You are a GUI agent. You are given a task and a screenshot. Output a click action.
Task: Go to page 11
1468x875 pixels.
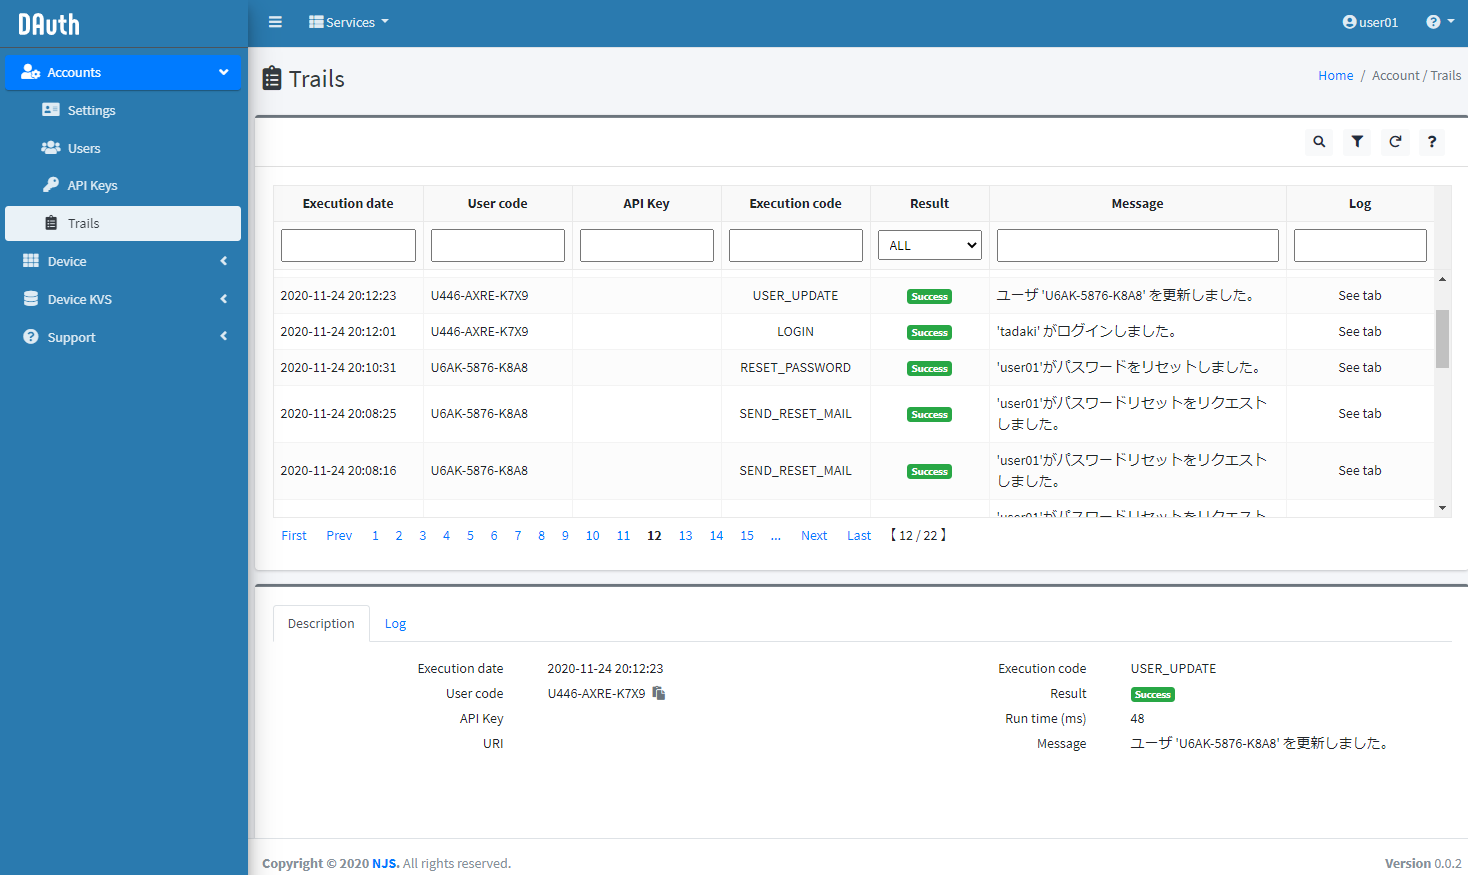click(x=623, y=536)
